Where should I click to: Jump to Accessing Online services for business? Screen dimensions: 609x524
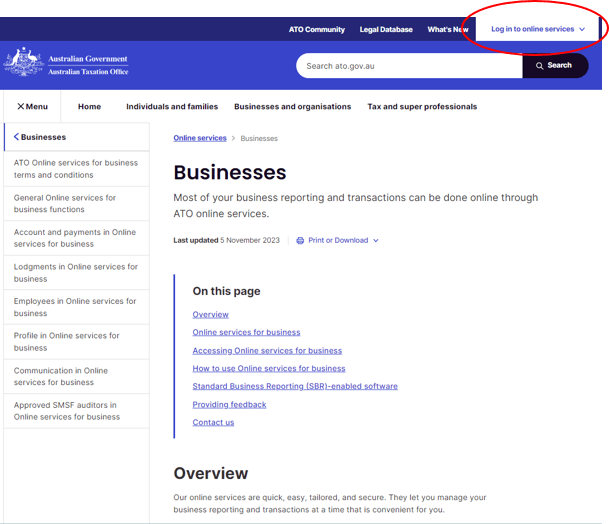(x=267, y=351)
